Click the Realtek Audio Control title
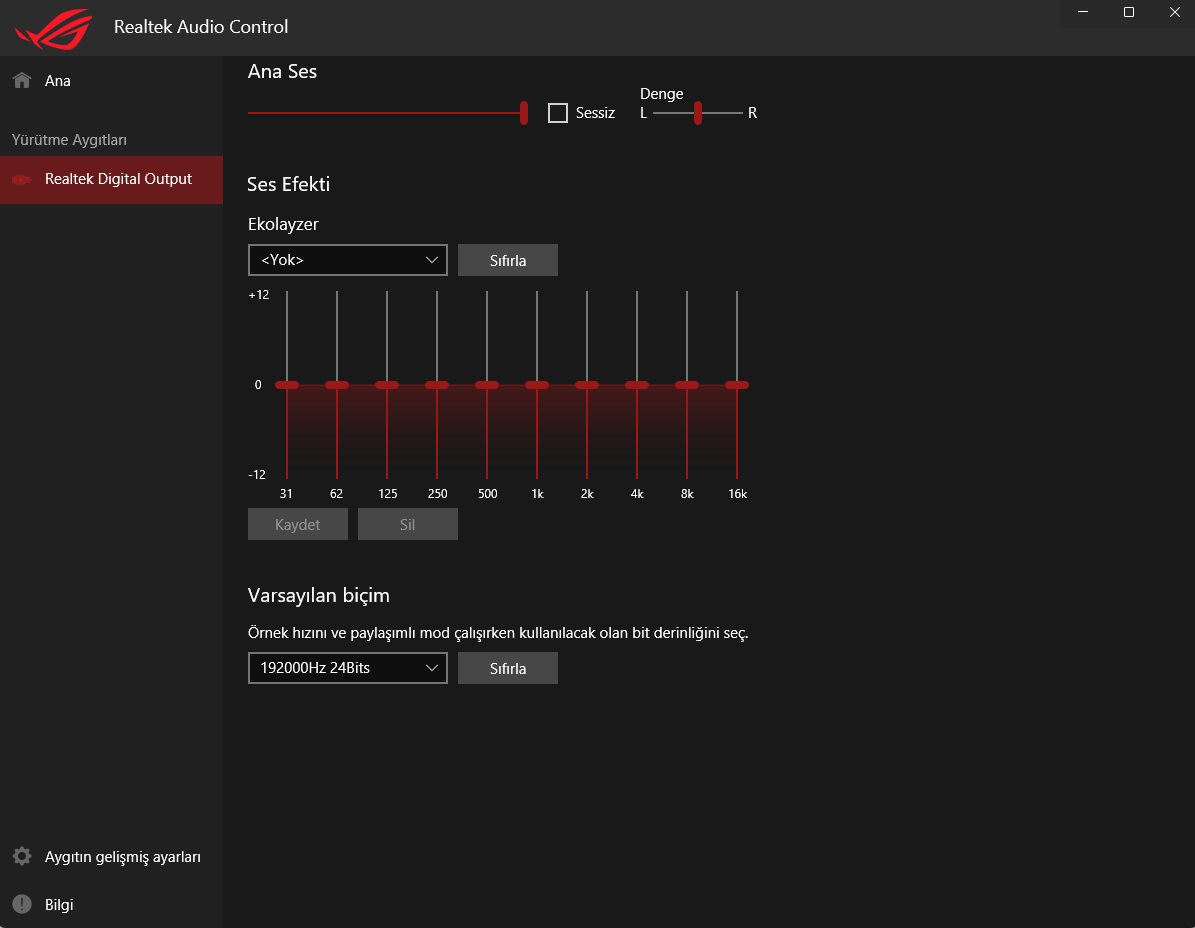The width and height of the screenshot is (1195, 928). coord(201,27)
